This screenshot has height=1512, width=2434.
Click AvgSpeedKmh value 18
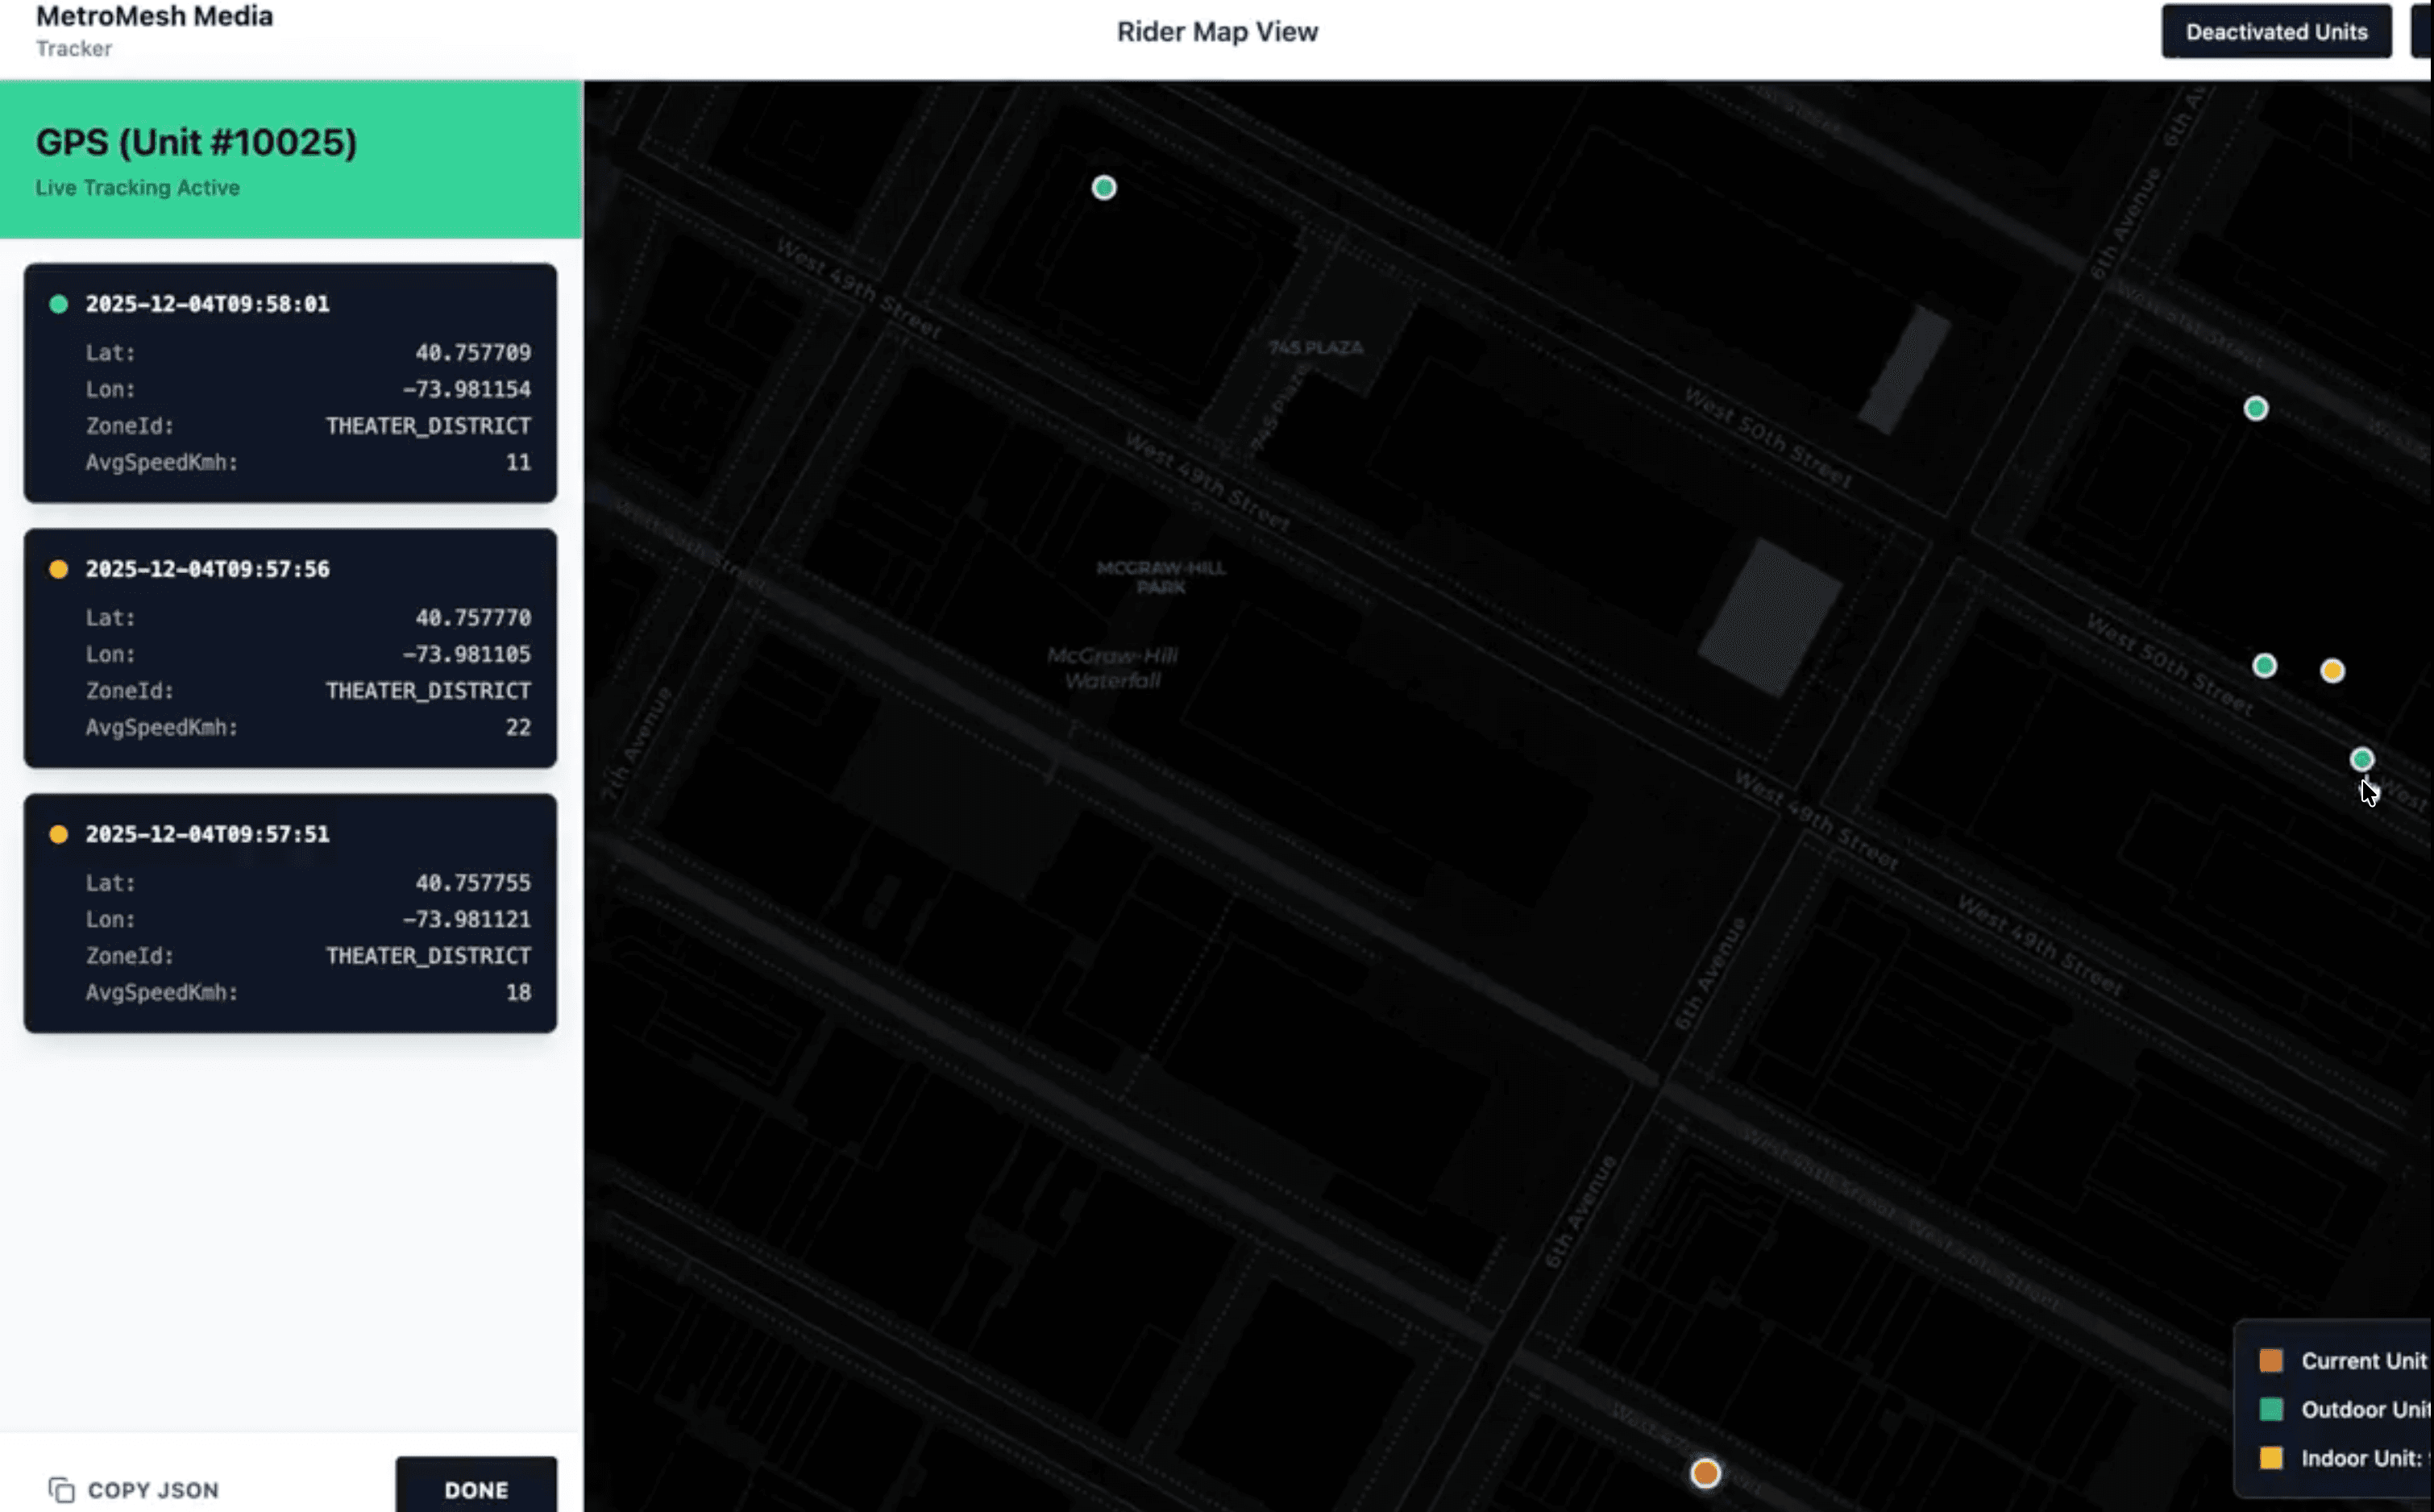pyautogui.click(x=518, y=992)
